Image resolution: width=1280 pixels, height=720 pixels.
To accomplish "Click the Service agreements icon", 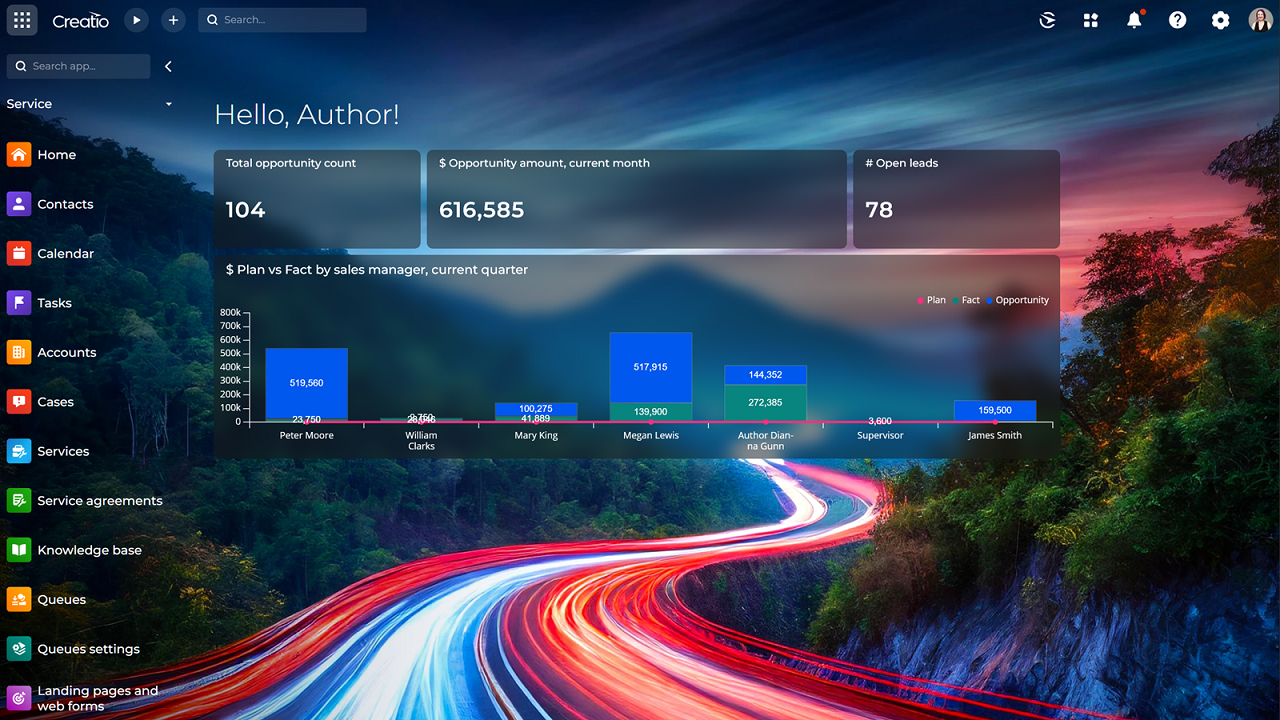I will (19, 501).
